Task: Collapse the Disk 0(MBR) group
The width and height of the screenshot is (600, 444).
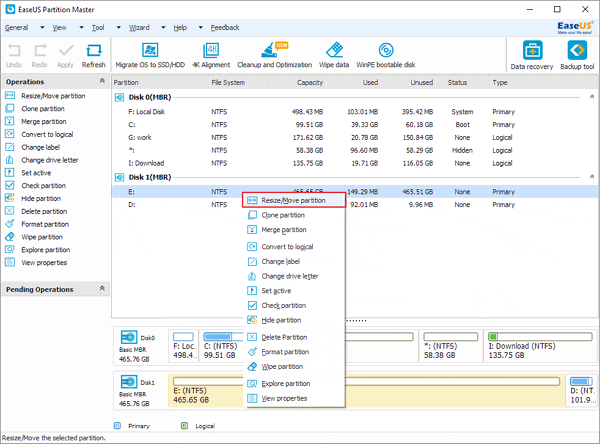Action: click(x=592, y=97)
